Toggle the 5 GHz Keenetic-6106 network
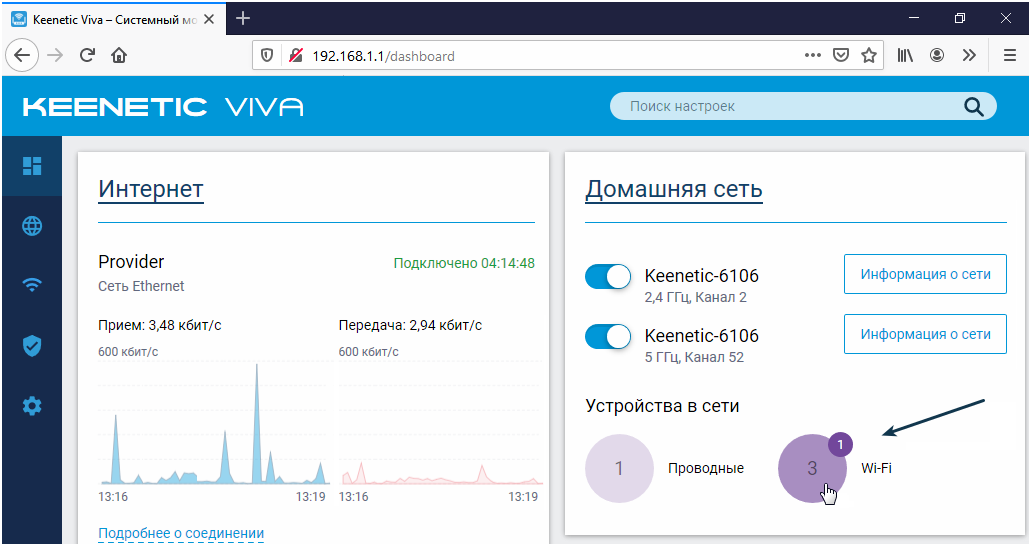The image size is (1031, 546). point(608,337)
